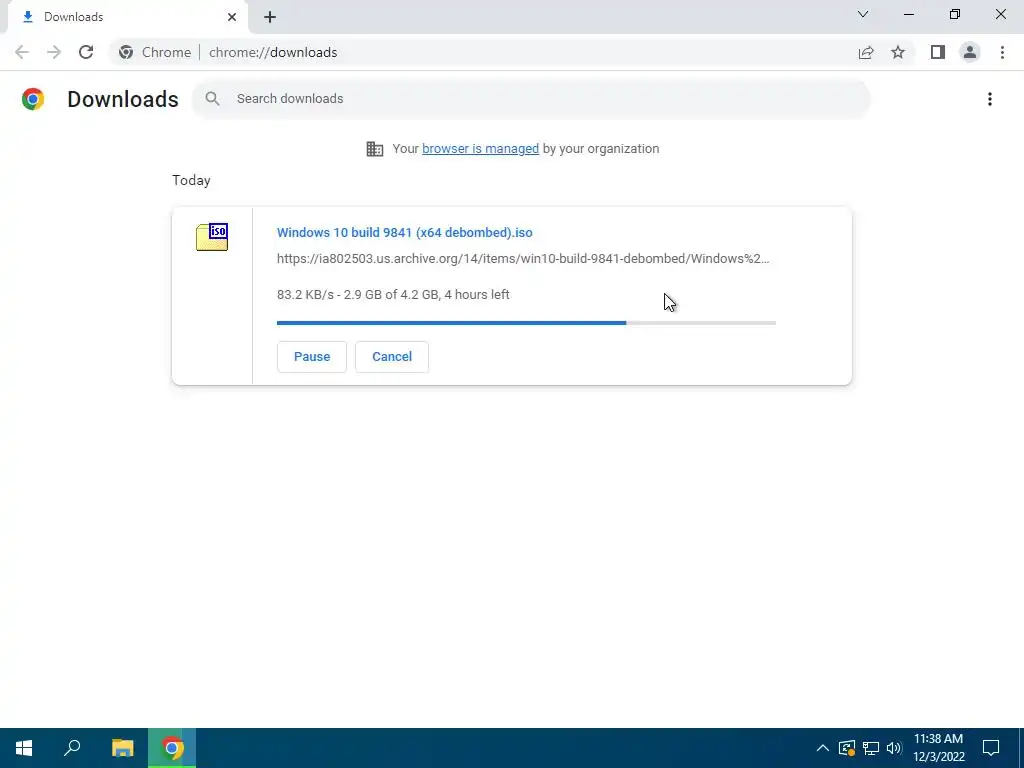1024x768 pixels.
Task: Open the action center notifications icon
Action: tap(991, 748)
